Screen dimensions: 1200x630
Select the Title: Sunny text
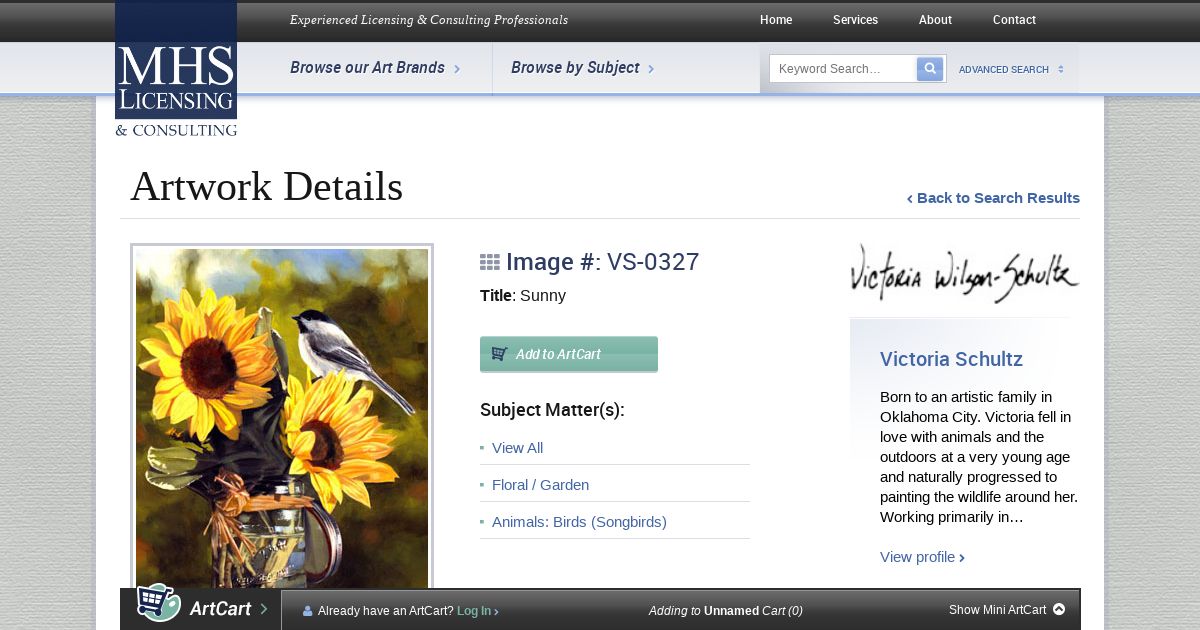[x=523, y=296]
